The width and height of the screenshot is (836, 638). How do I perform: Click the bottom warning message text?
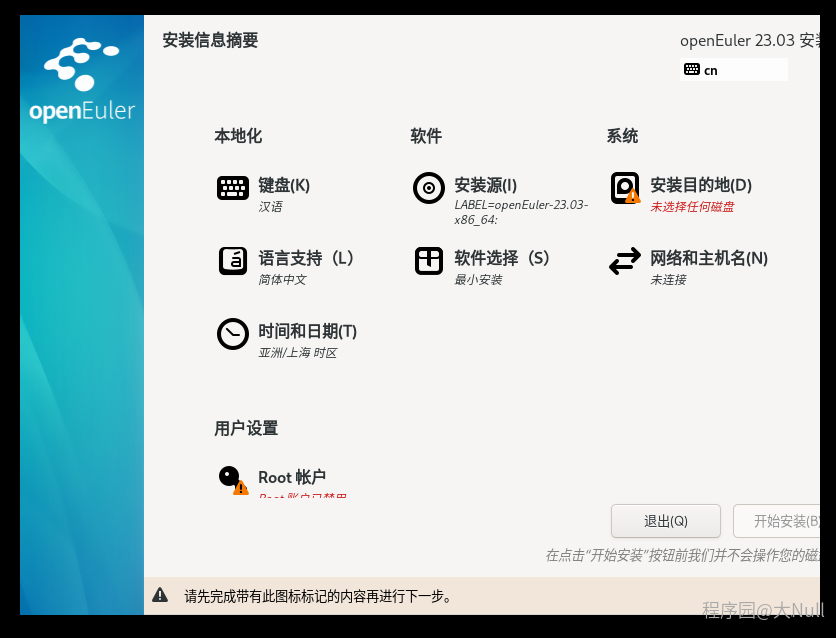click(x=318, y=597)
